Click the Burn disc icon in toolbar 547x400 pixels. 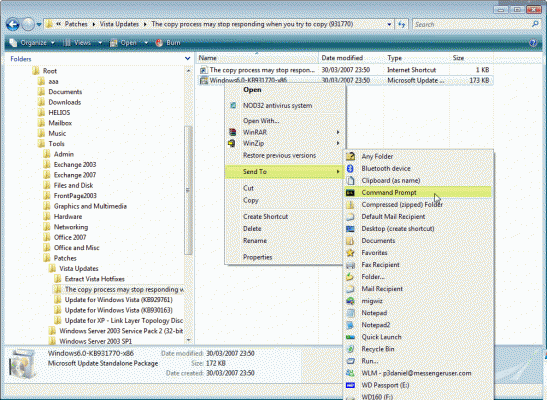coord(159,43)
